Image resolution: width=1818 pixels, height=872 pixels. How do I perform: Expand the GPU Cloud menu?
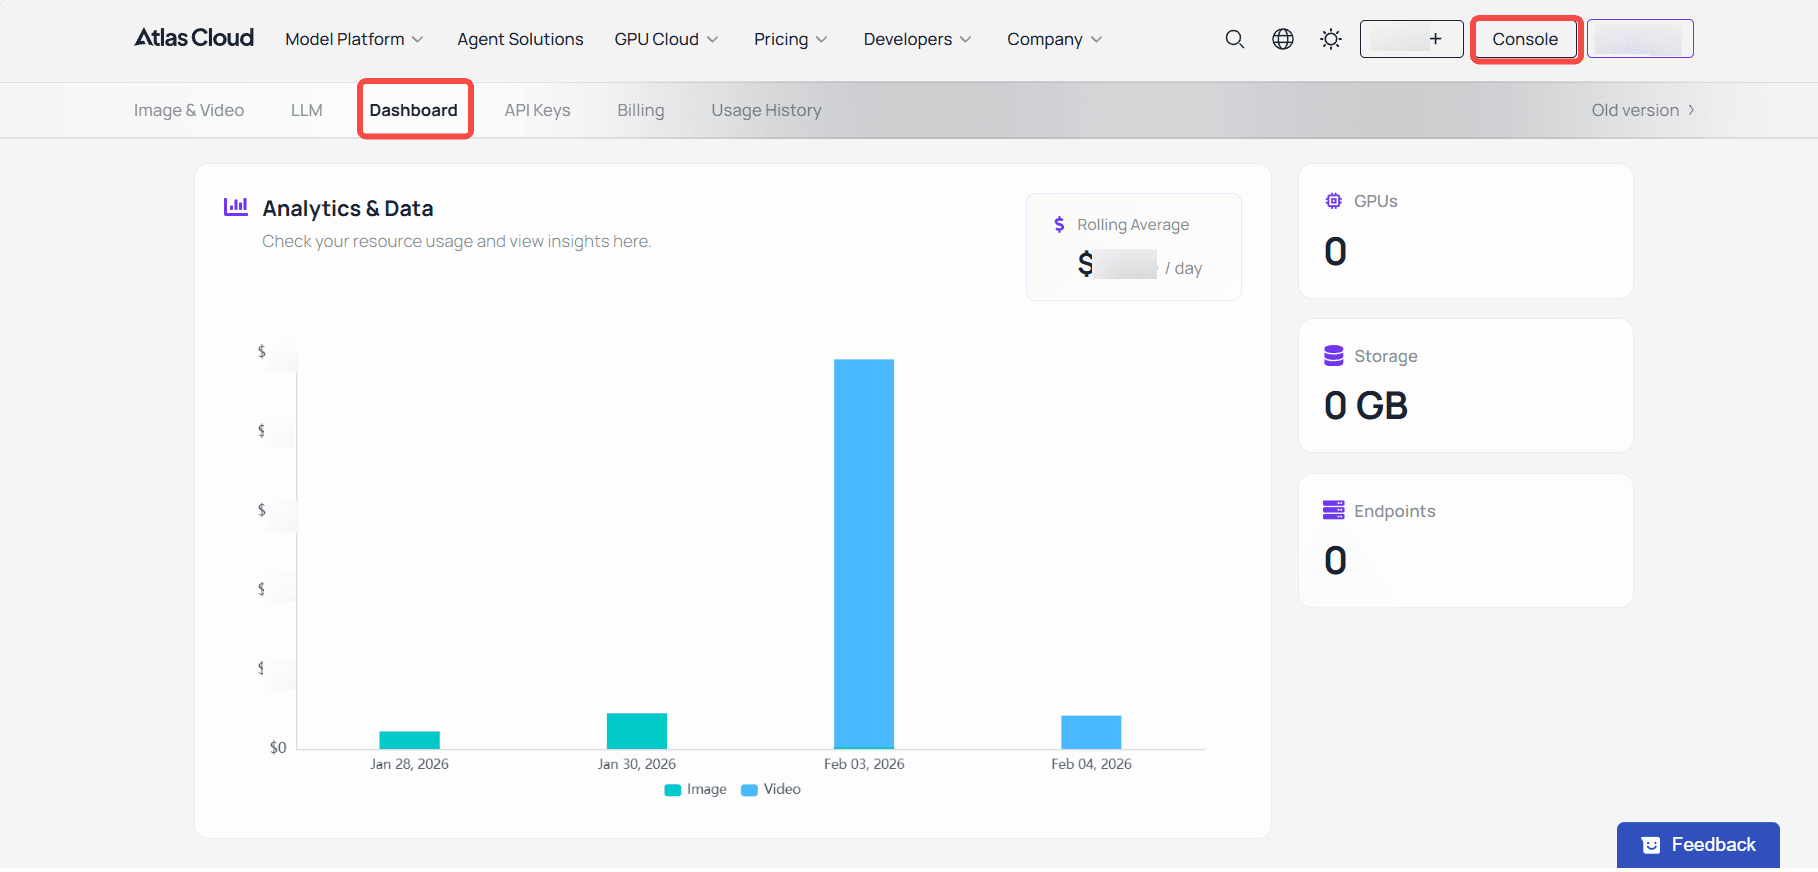666,39
